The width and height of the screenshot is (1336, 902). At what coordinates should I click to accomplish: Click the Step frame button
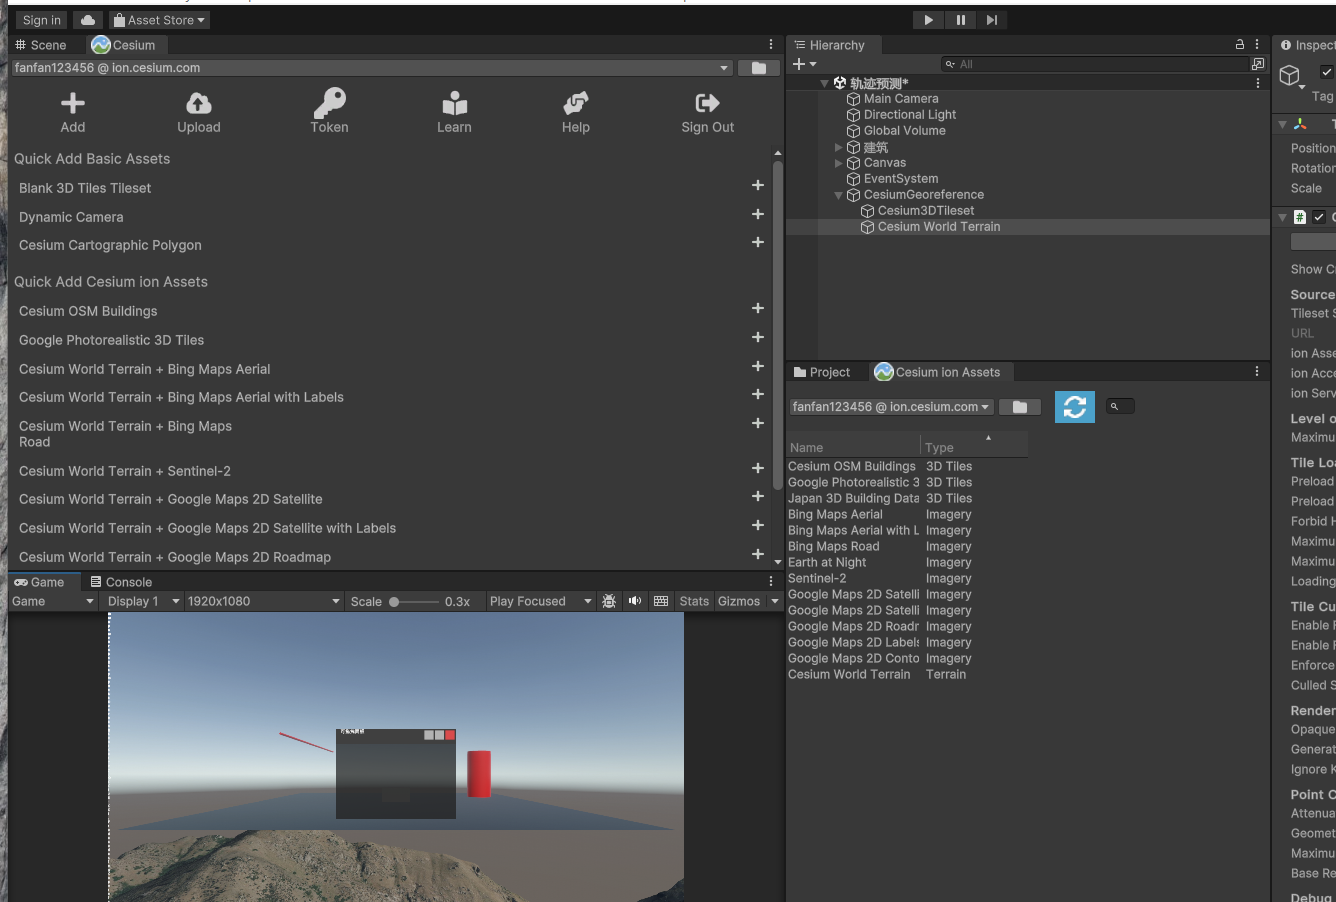pos(991,20)
